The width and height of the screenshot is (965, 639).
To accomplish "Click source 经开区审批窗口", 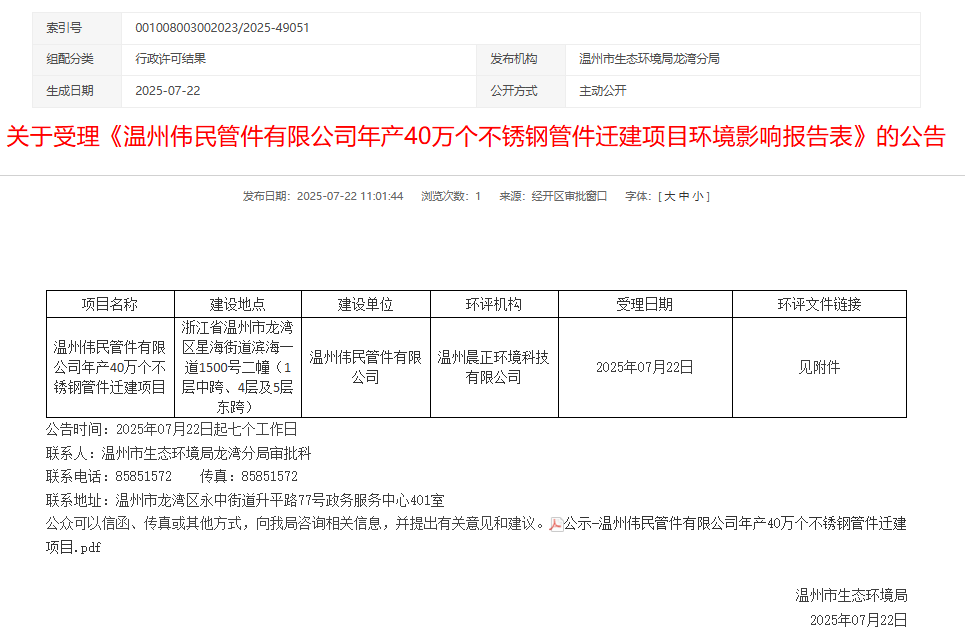I will [569, 196].
